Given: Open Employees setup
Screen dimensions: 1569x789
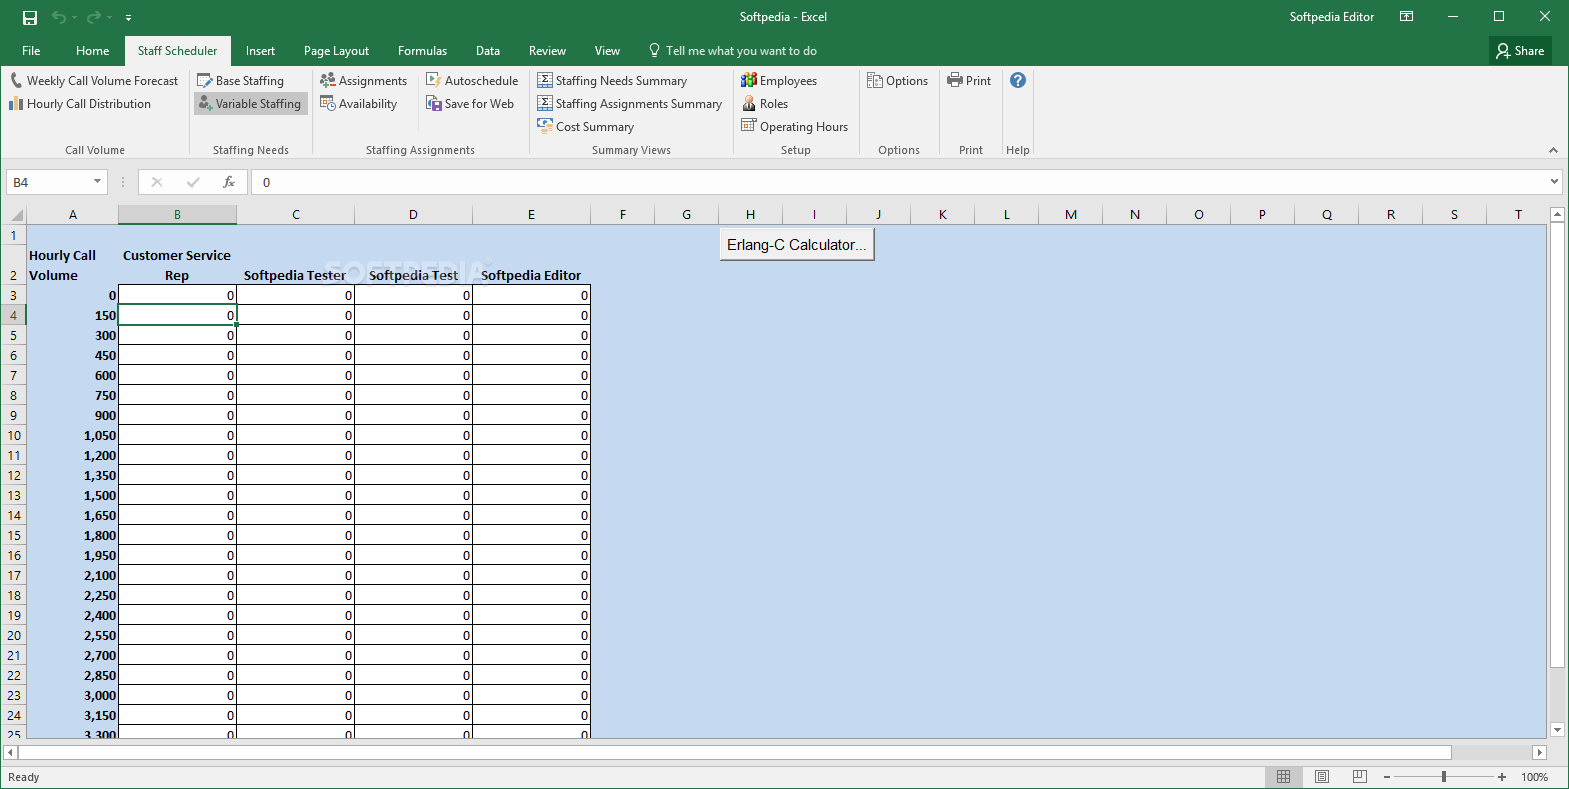Looking at the screenshot, I should (779, 81).
